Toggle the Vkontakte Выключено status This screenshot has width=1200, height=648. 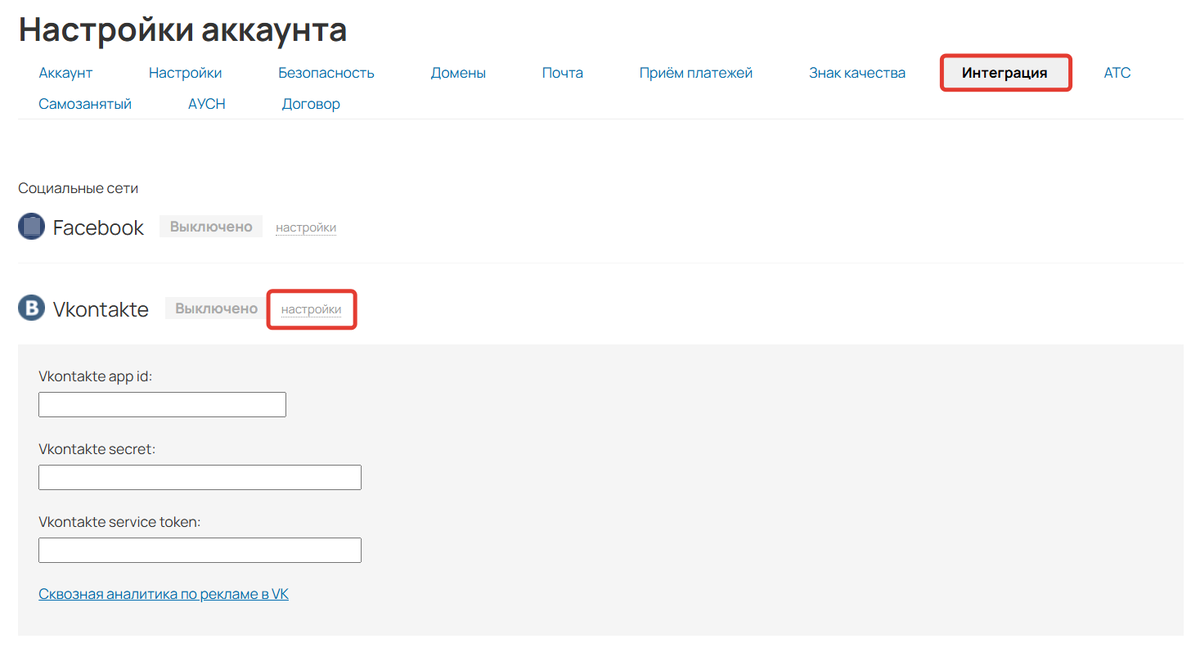214,308
